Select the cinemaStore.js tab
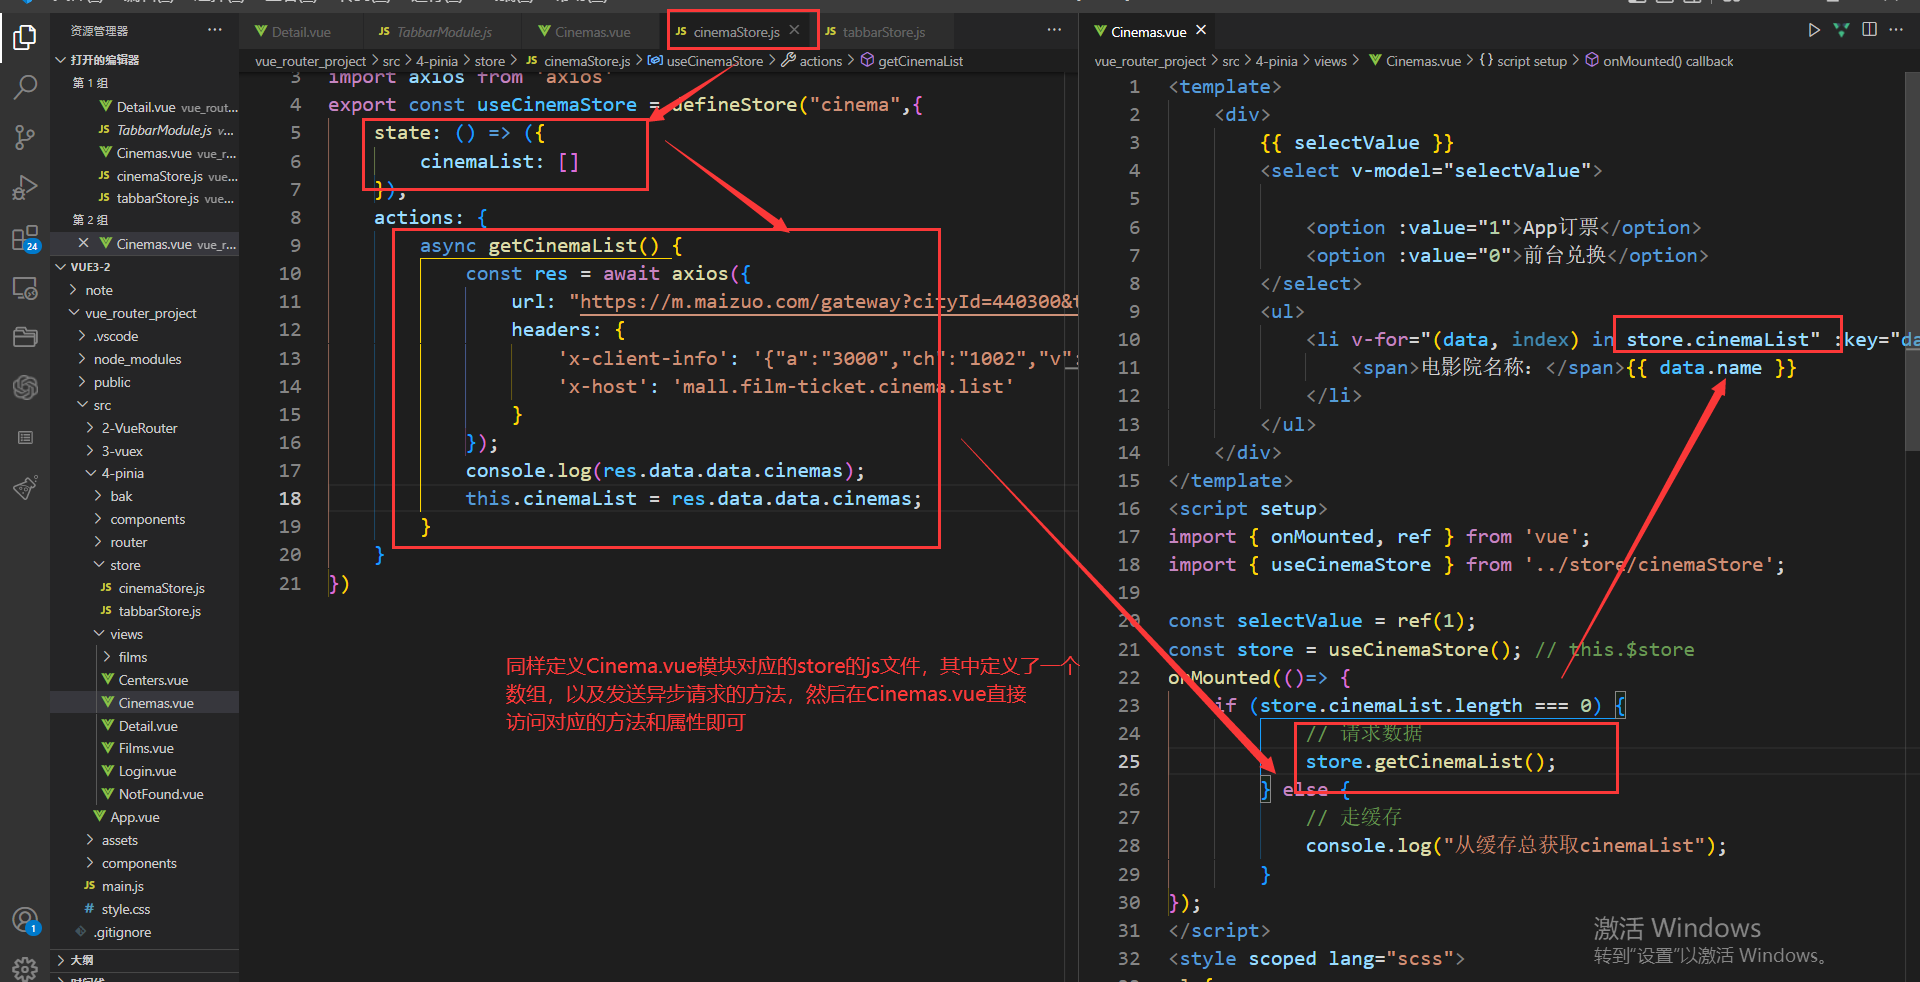 (736, 32)
